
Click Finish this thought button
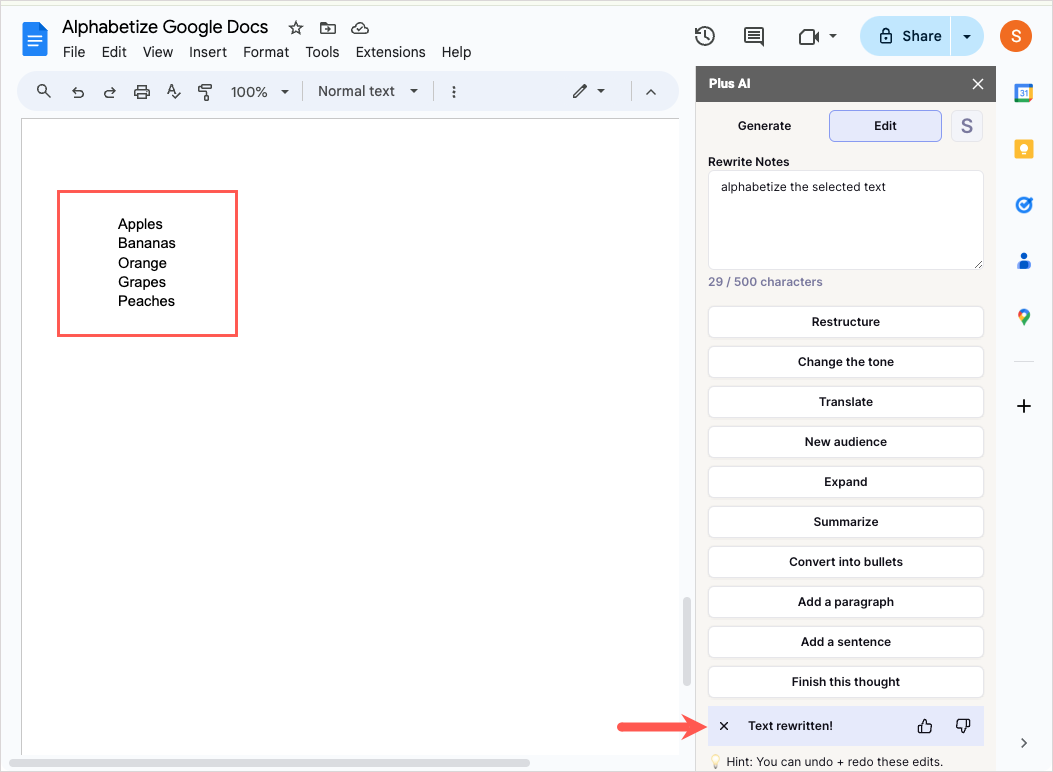click(x=845, y=682)
